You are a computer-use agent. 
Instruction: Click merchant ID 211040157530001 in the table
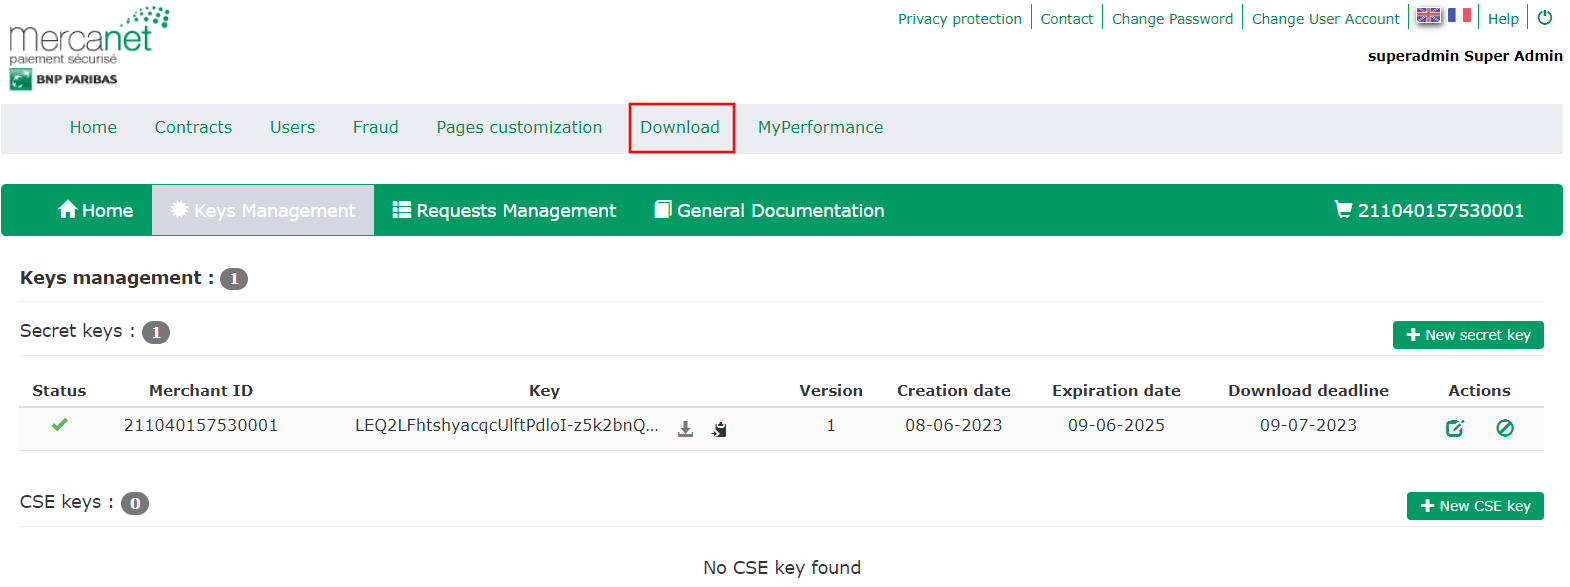point(201,425)
